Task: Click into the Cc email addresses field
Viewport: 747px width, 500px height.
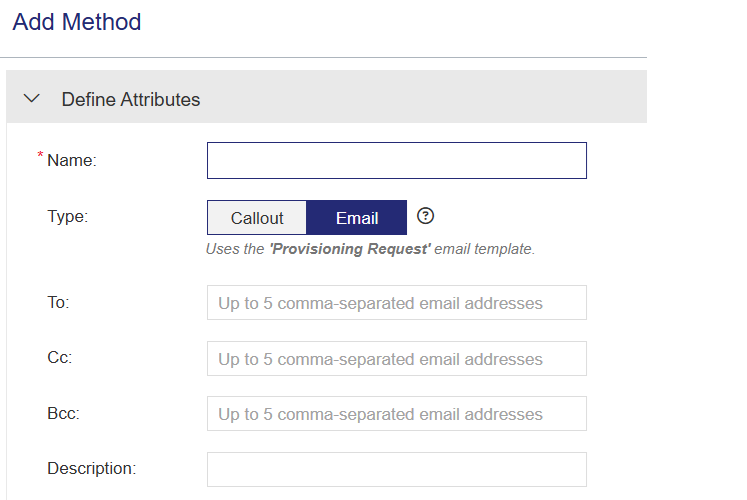Action: click(396, 359)
